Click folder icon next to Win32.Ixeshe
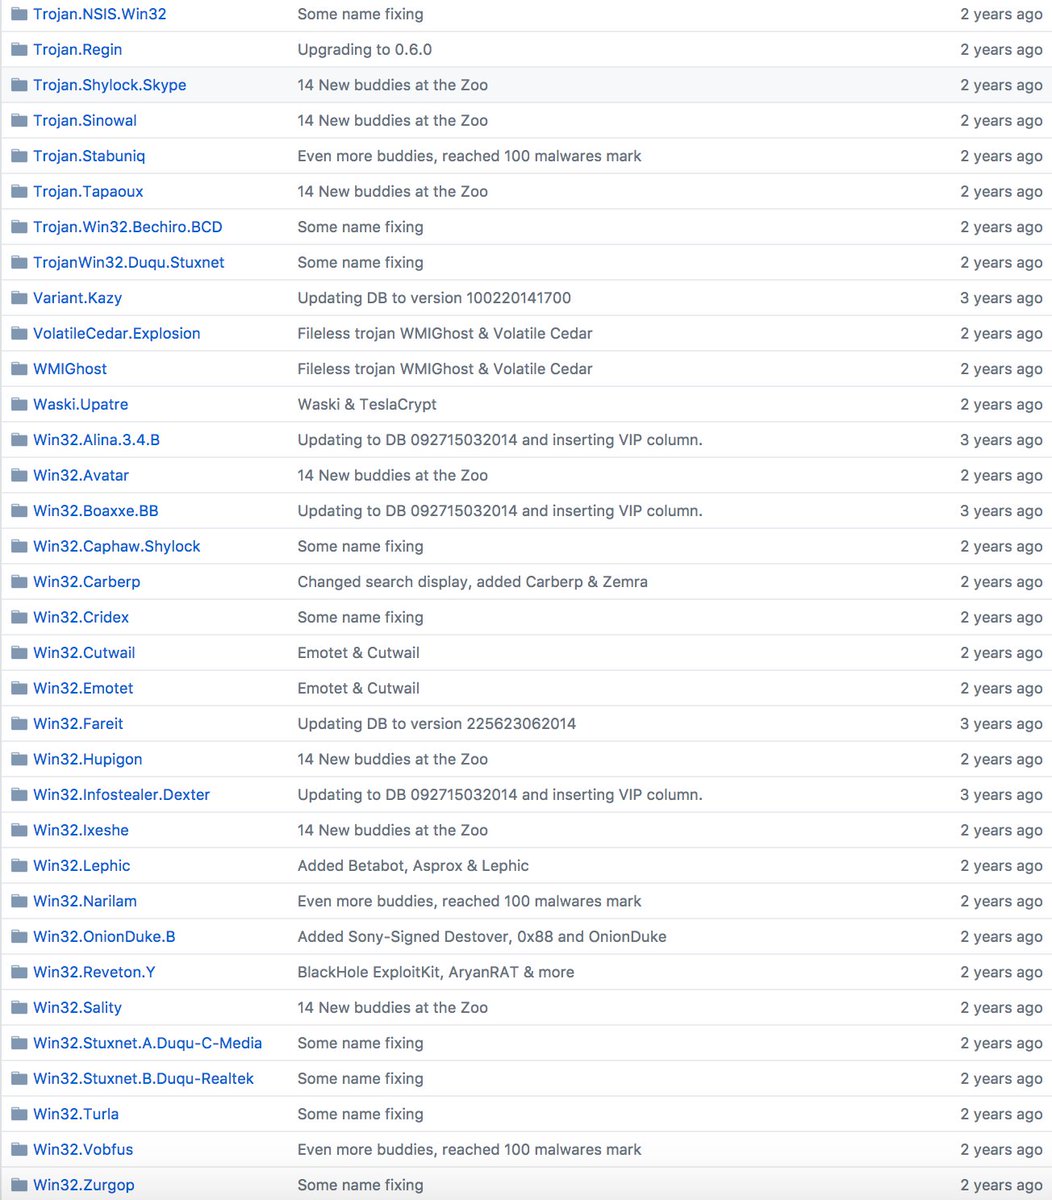Image resolution: width=1052 pixels, height=1200 pixels. tap(19, 830)
